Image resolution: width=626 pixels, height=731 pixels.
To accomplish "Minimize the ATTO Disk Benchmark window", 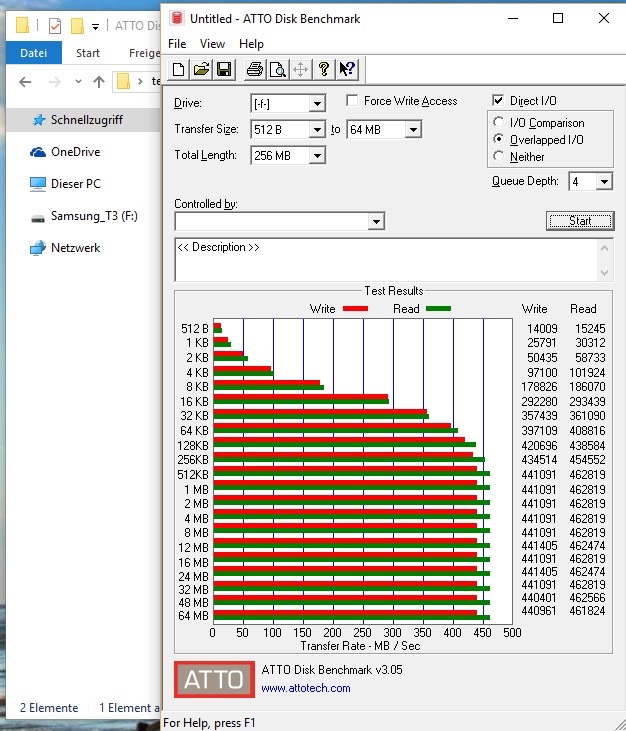I will (x=513, y=18).
